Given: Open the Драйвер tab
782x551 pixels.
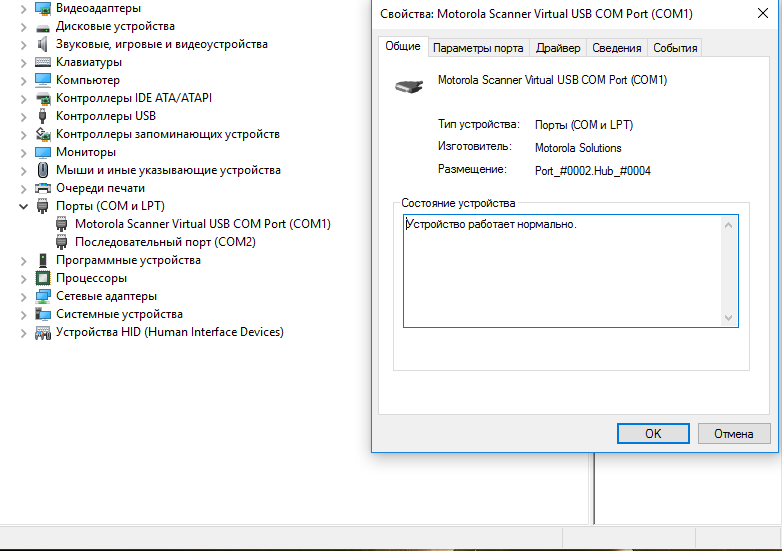Looking at the screenshot, I should pyautogui.click(x=558, y=48).
